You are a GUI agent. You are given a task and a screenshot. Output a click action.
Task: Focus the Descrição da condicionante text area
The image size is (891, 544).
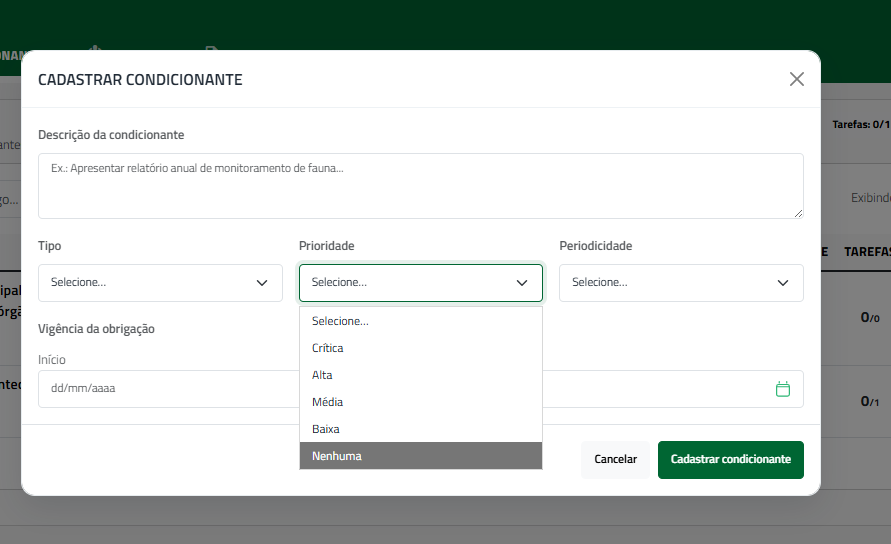420,186
